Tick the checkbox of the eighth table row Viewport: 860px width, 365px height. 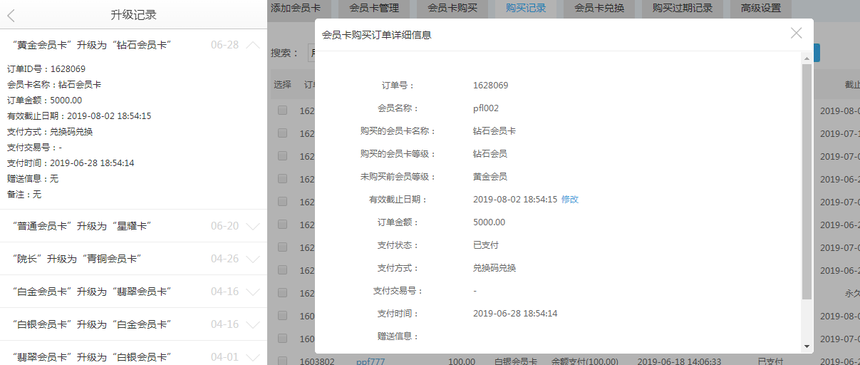pos(282,269)
